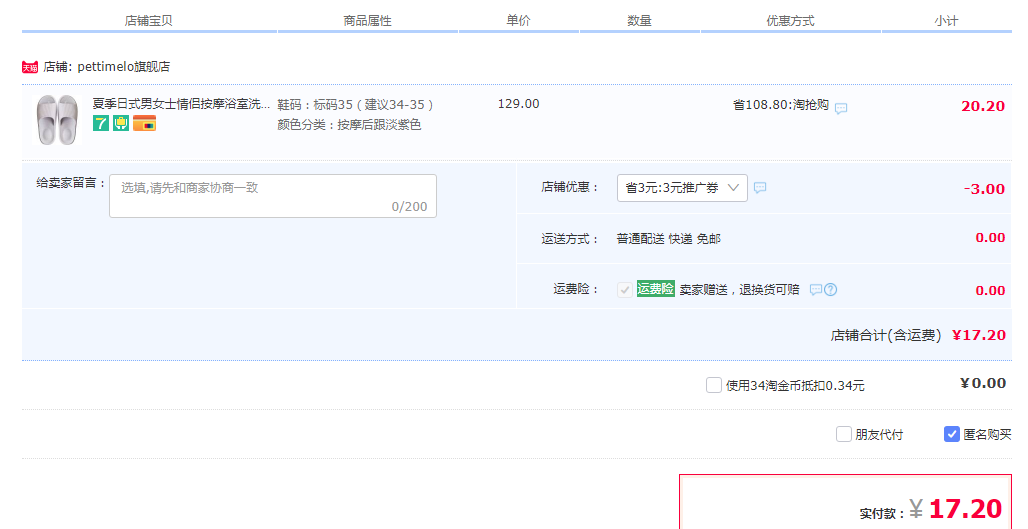Click the 单价 column header
Image resolution: width=1028 pixels, height=529 pixels.
(518, 21)
